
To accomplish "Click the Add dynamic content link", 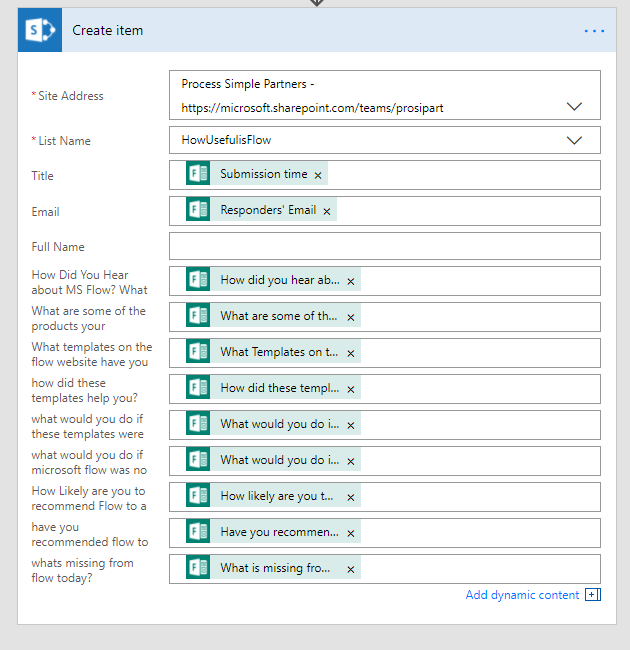I will click(x=522, y=595).
